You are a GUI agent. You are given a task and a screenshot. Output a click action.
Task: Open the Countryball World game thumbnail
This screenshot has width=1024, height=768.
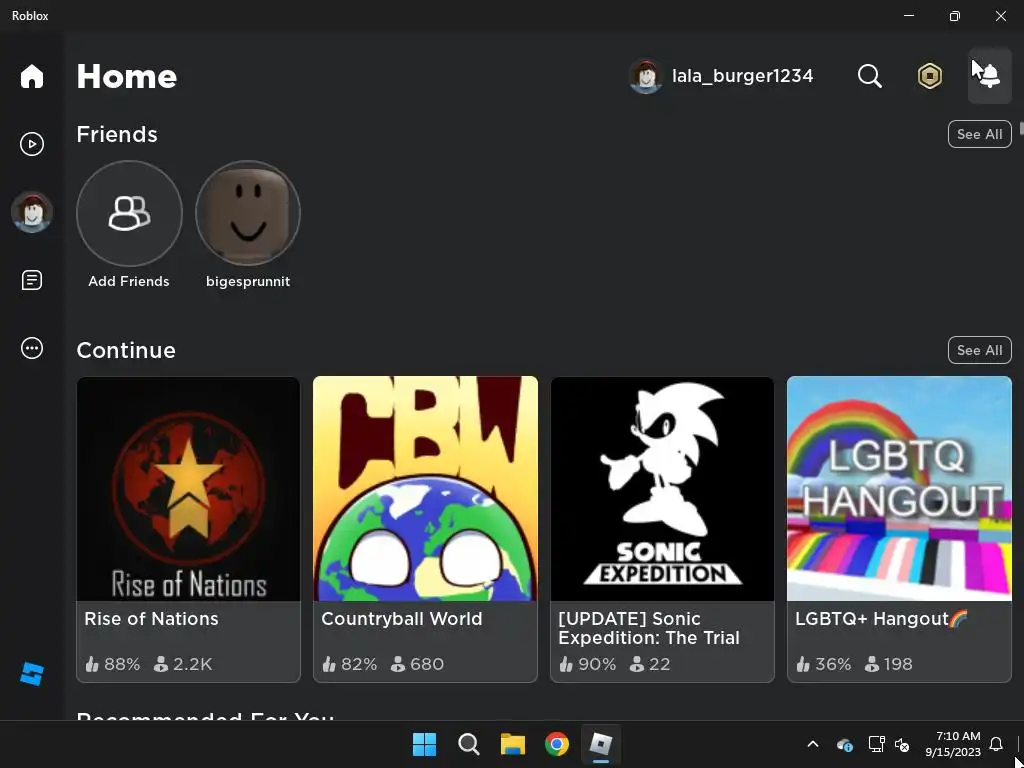click(x=425, y=488)
